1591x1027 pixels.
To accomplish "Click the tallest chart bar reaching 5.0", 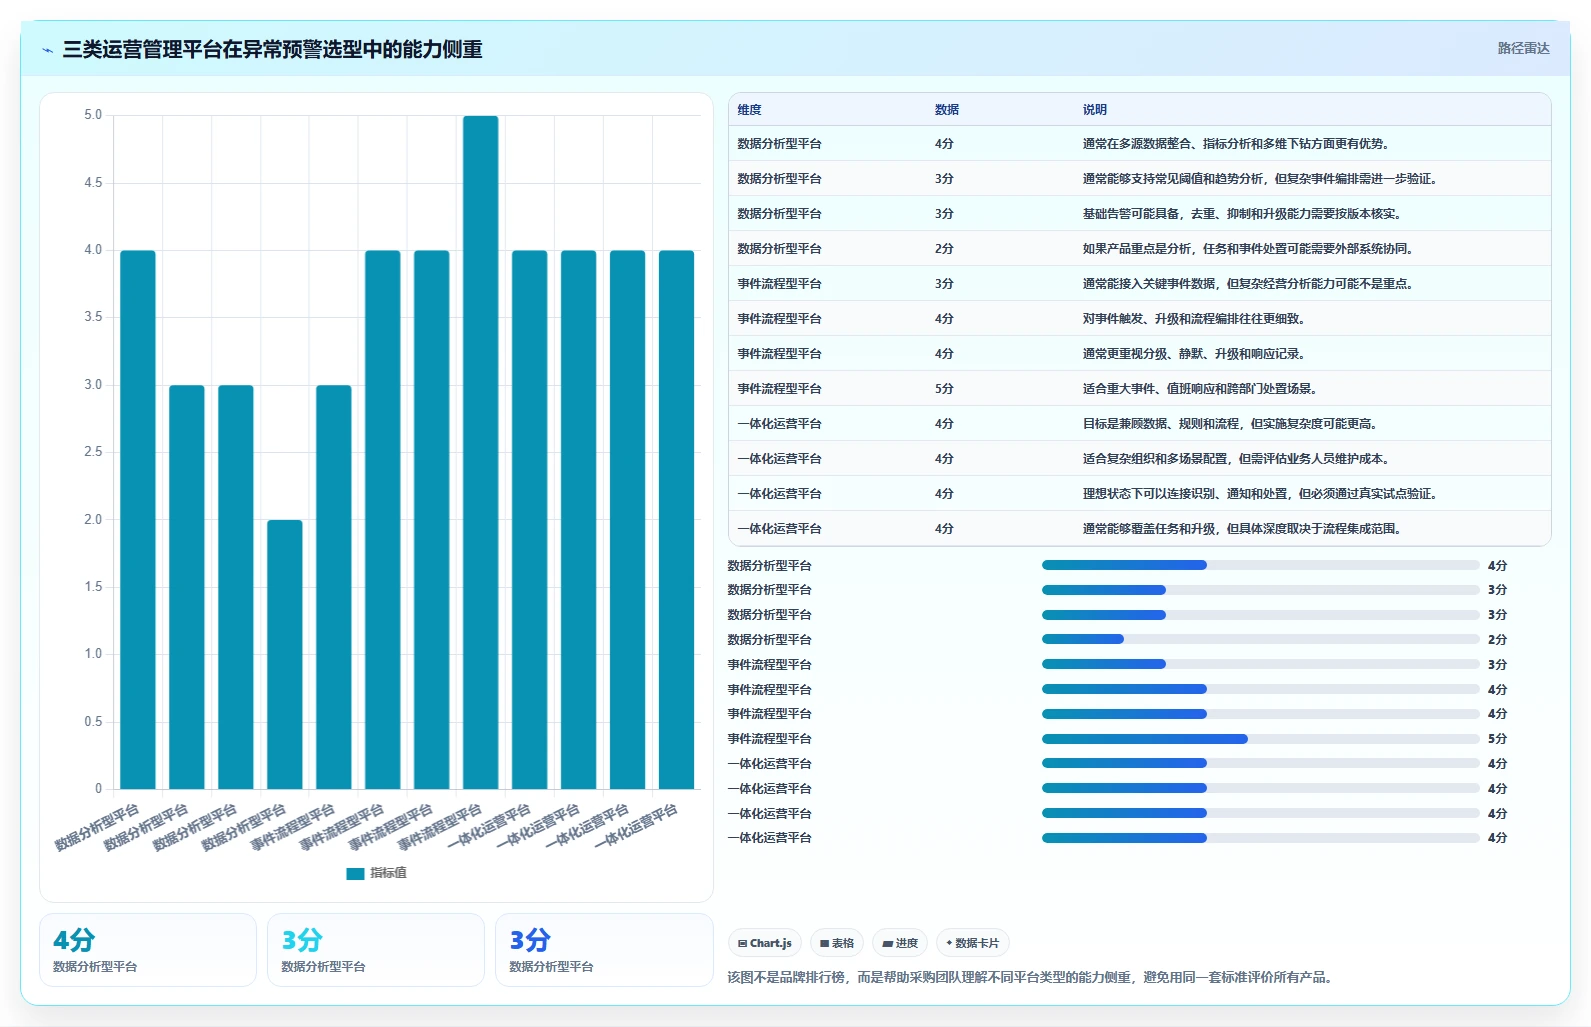I will (480, 452).
